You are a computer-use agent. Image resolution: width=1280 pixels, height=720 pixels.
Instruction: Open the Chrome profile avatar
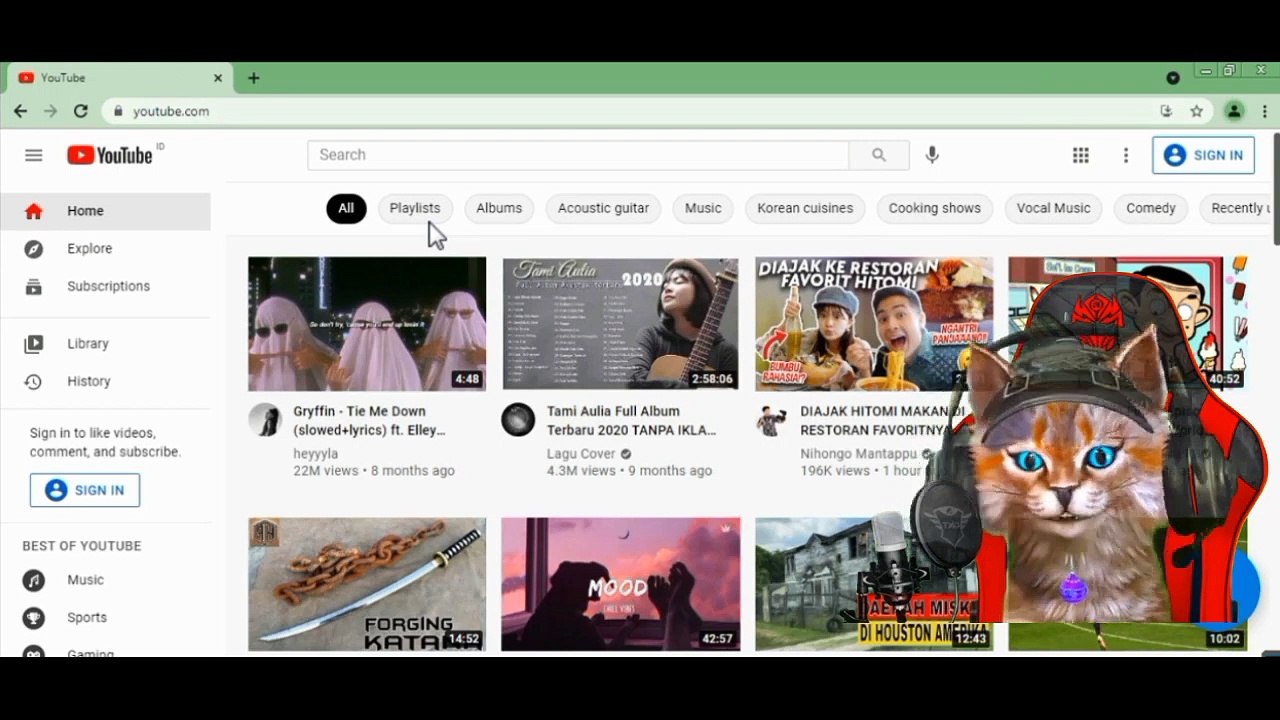pyautogui.click(x=1235, y=111)
